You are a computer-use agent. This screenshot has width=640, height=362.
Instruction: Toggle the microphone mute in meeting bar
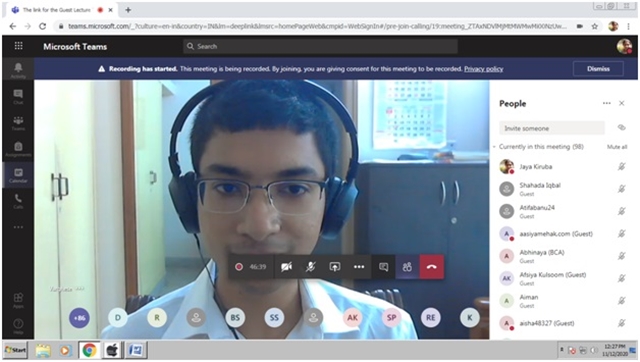[310, 267]
